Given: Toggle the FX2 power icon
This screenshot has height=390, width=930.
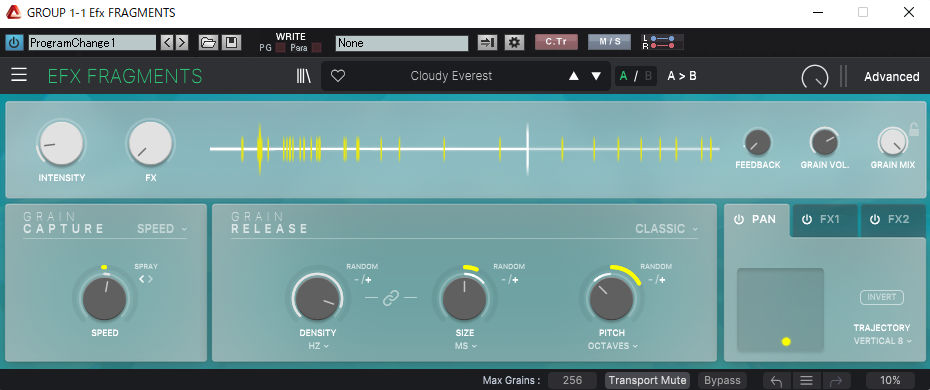Looking at the screenshot, I should pyautogui.click(x=875, y=219).
